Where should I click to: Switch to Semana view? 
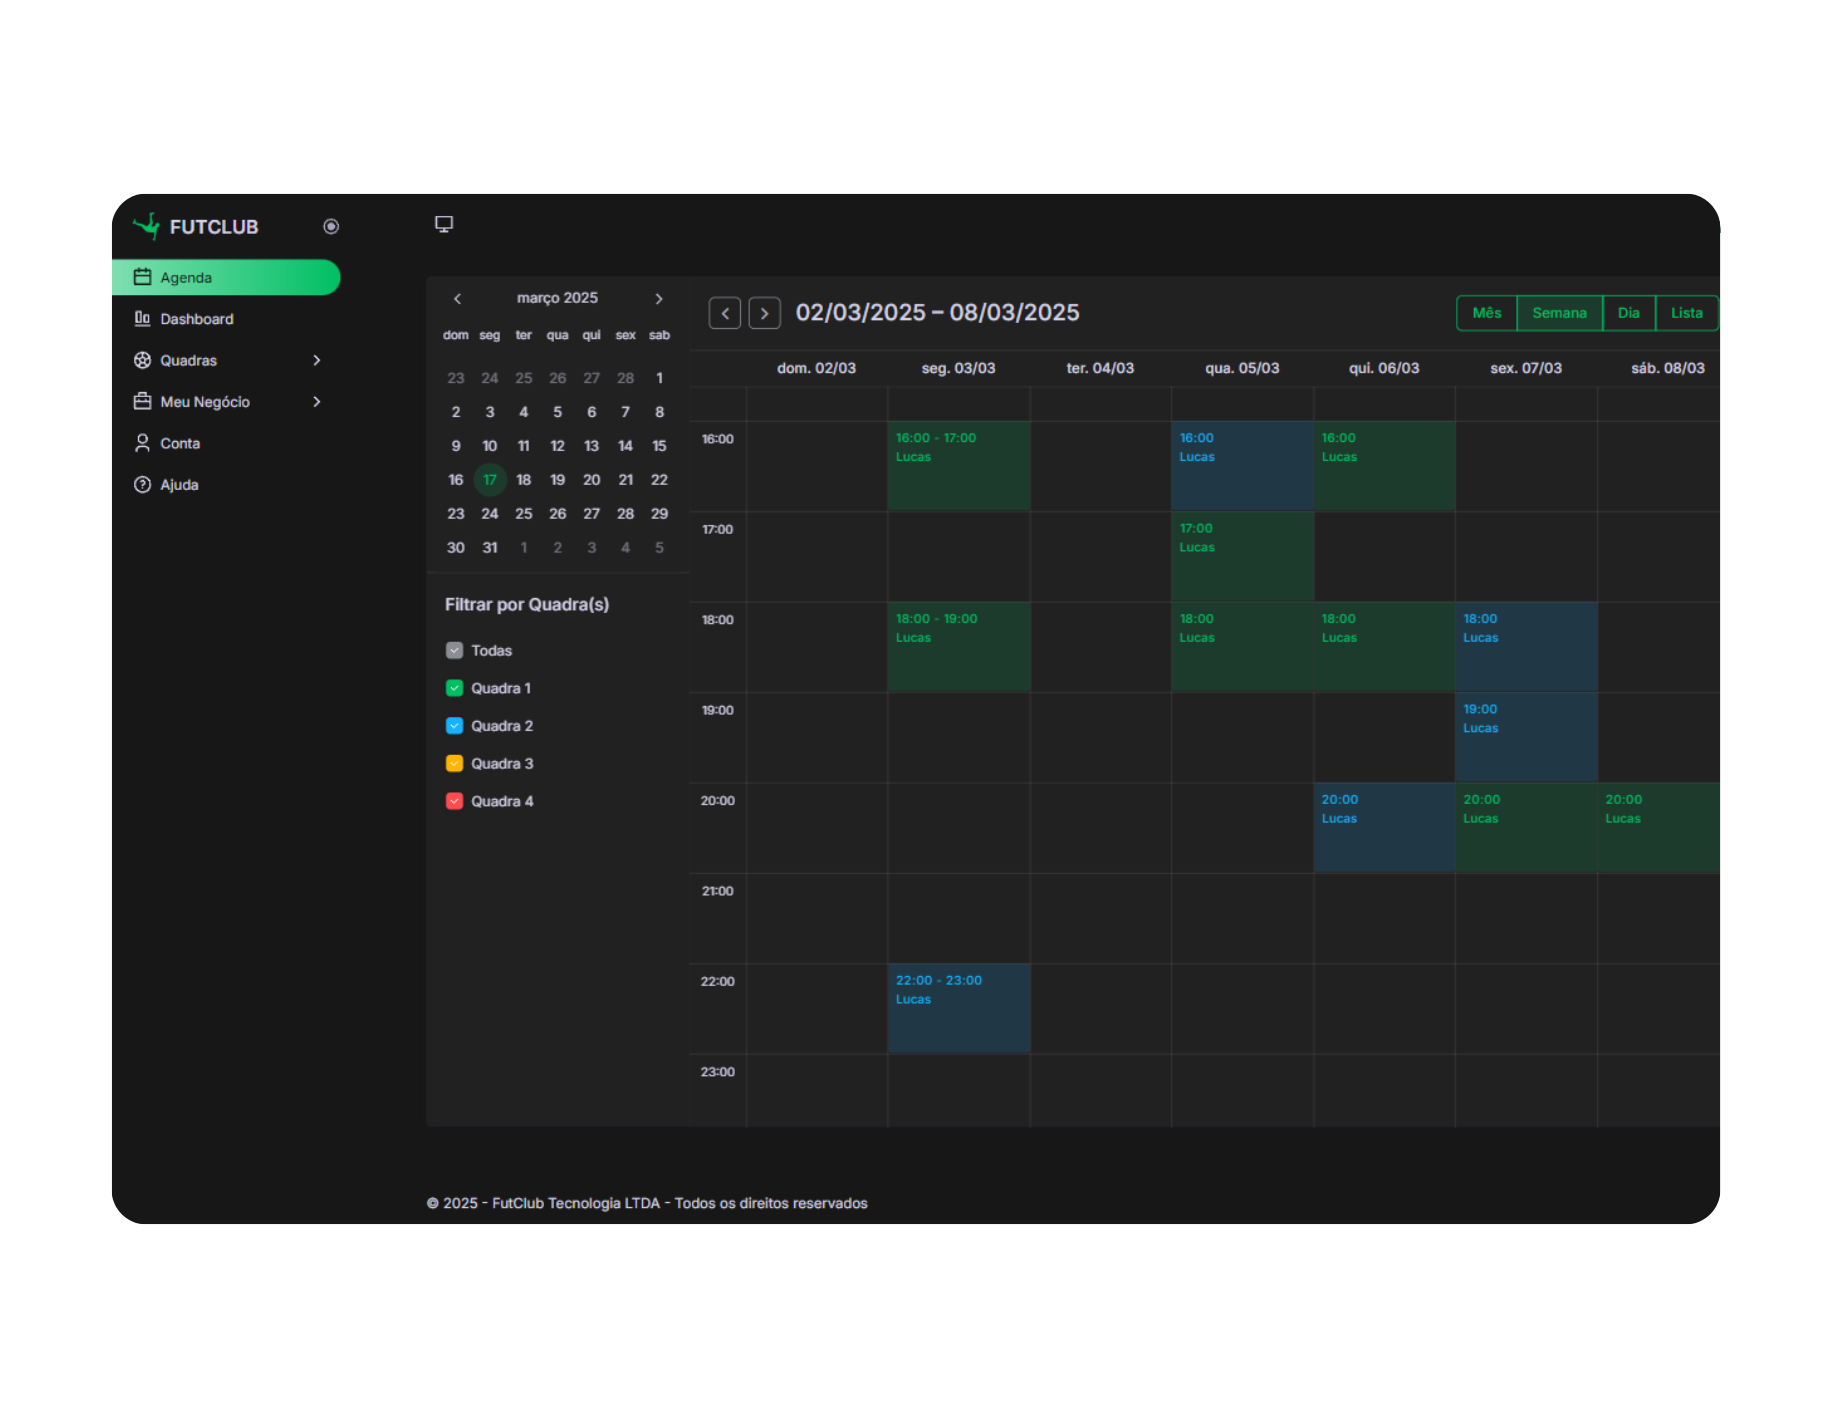pyautogui.click(x=1560, y=313)
